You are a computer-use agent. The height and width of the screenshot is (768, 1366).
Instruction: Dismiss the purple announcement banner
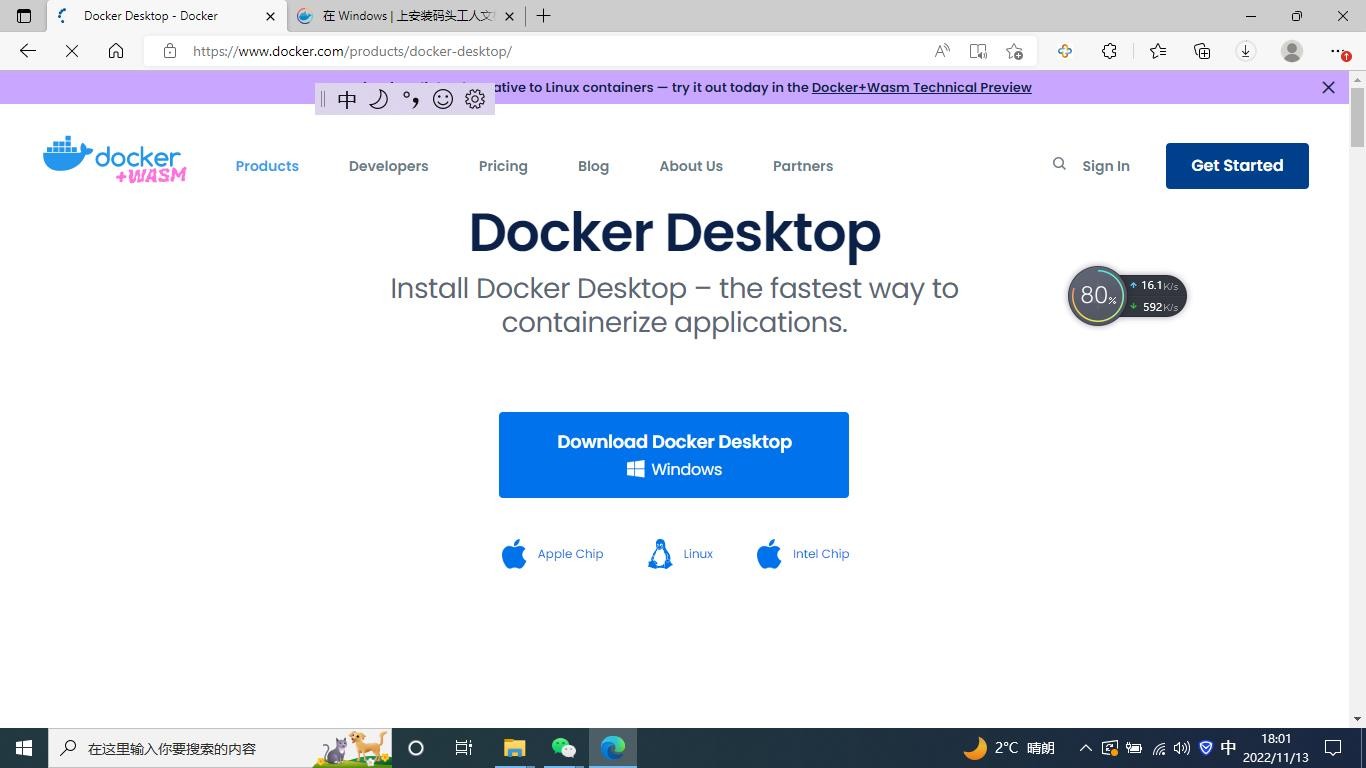1328,87
